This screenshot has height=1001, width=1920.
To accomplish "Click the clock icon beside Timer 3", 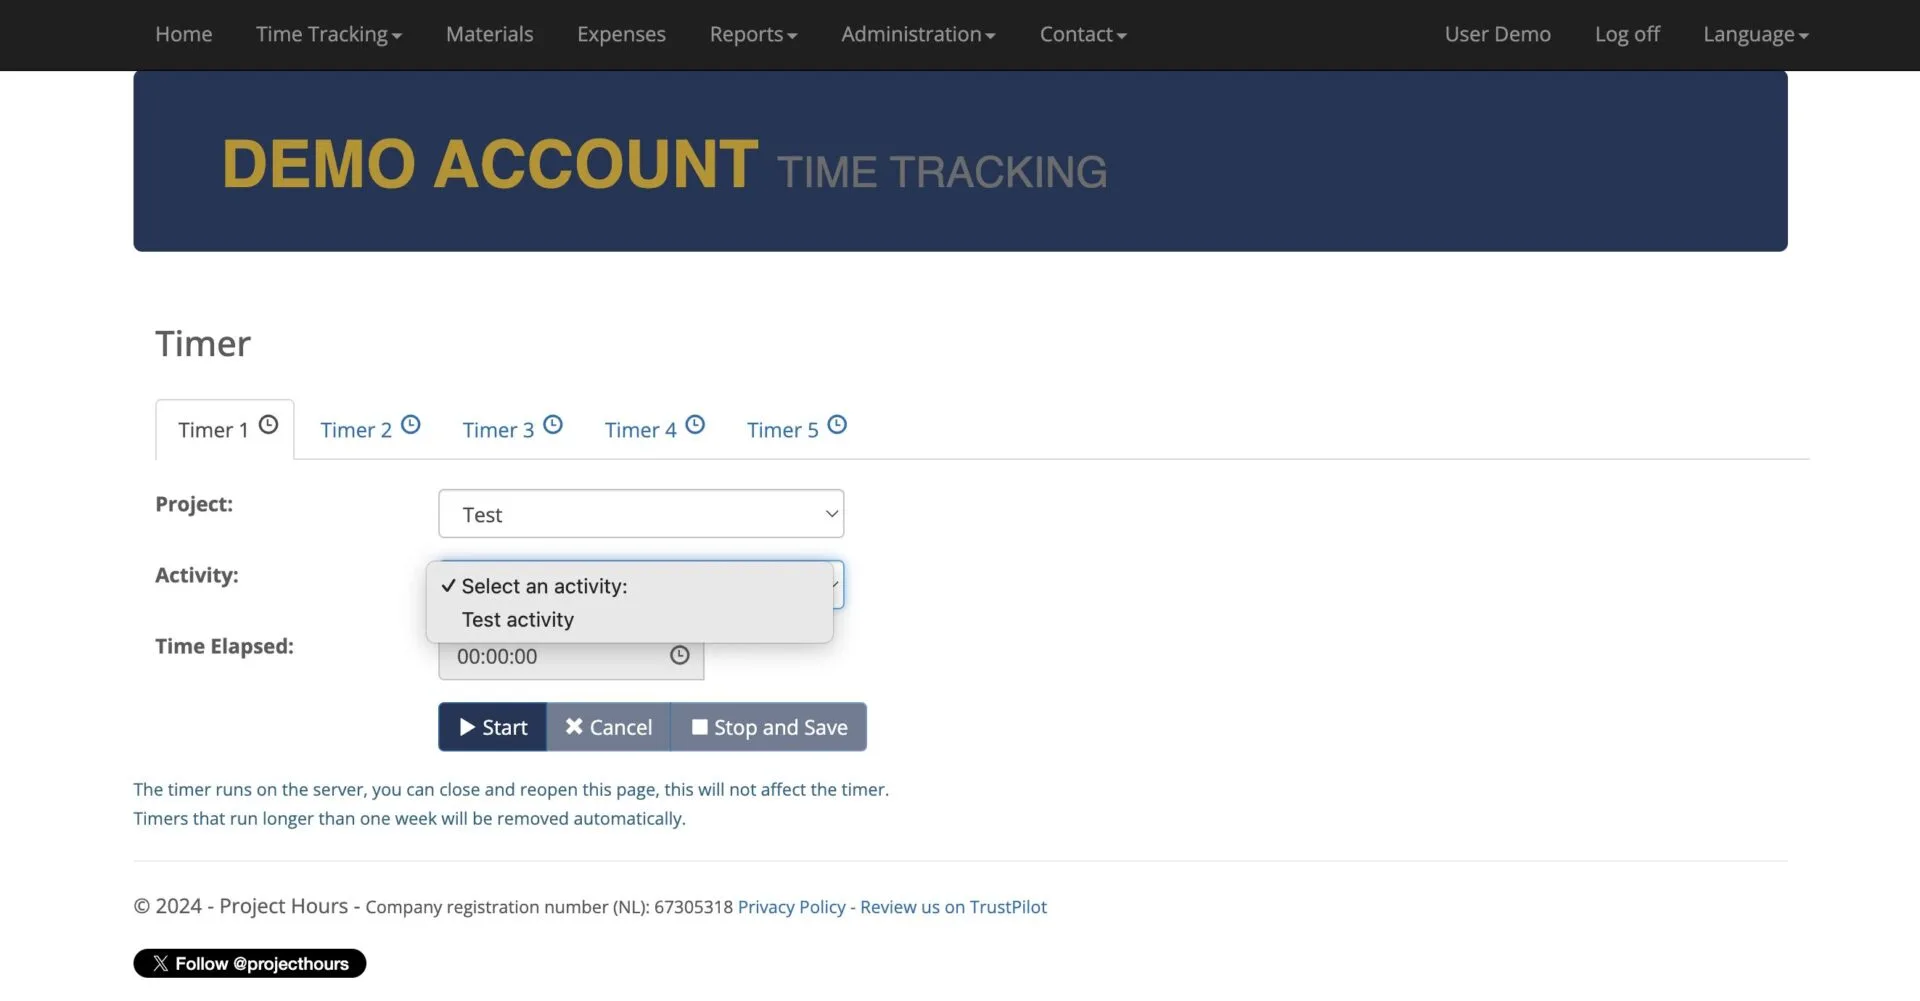I will point(553,425).
